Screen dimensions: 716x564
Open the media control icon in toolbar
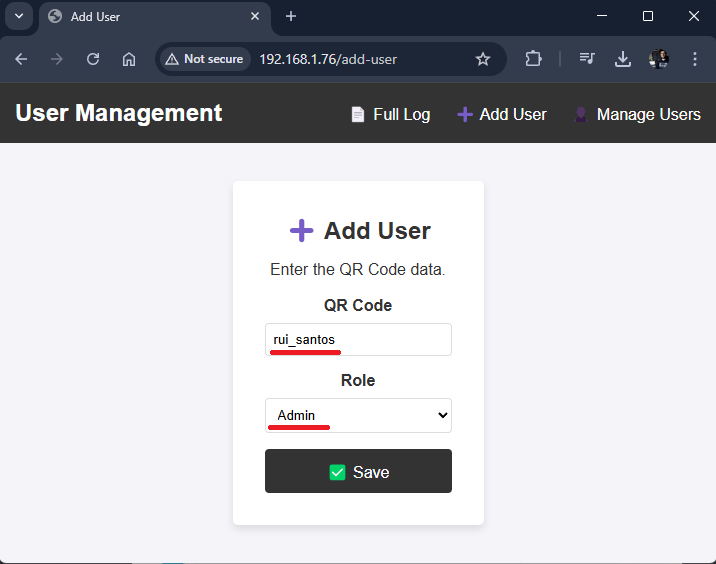point(587,59)
